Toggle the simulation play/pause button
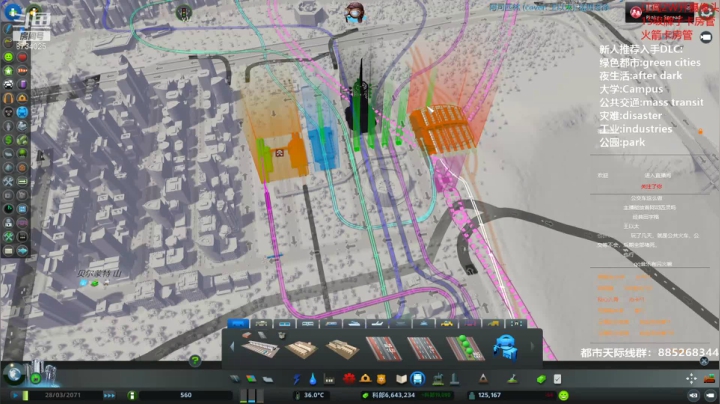The image size is (720, 404). pyautogui.click(x=15, y=395)
